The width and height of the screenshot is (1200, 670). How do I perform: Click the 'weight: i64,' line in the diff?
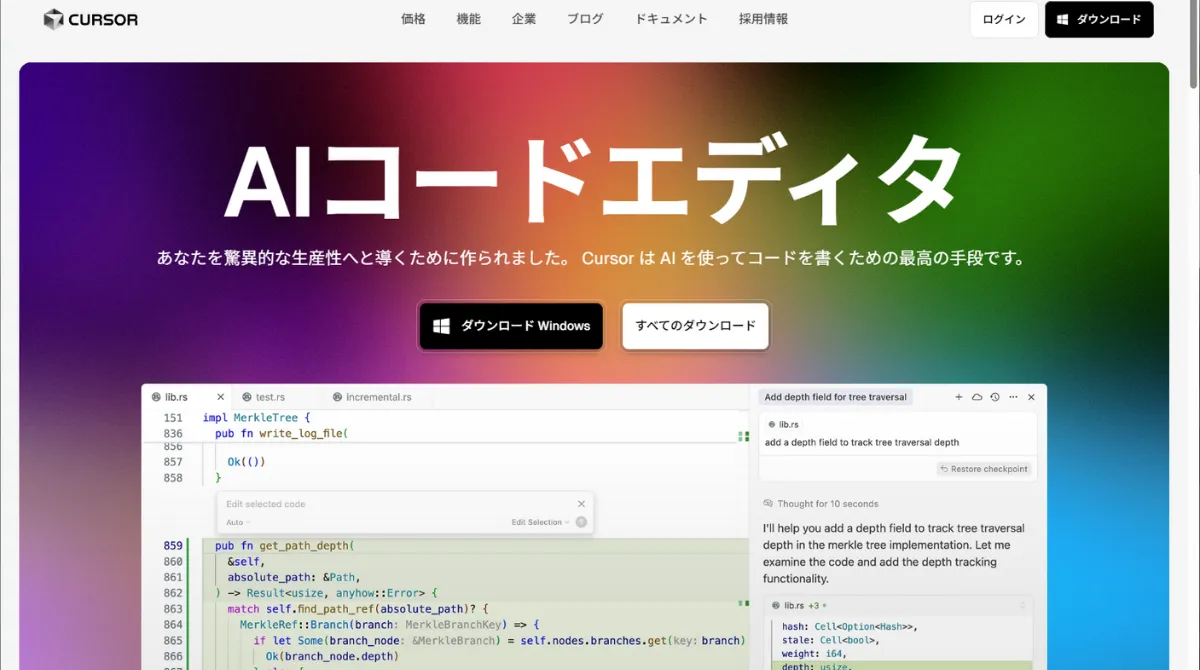[x=816, y=654]
